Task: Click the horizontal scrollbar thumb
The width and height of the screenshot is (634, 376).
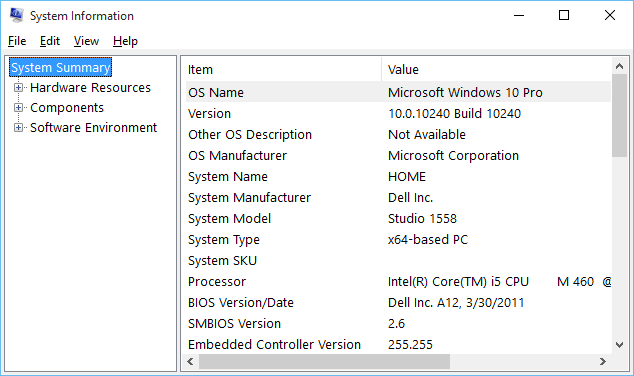Action: pos(324,361)
